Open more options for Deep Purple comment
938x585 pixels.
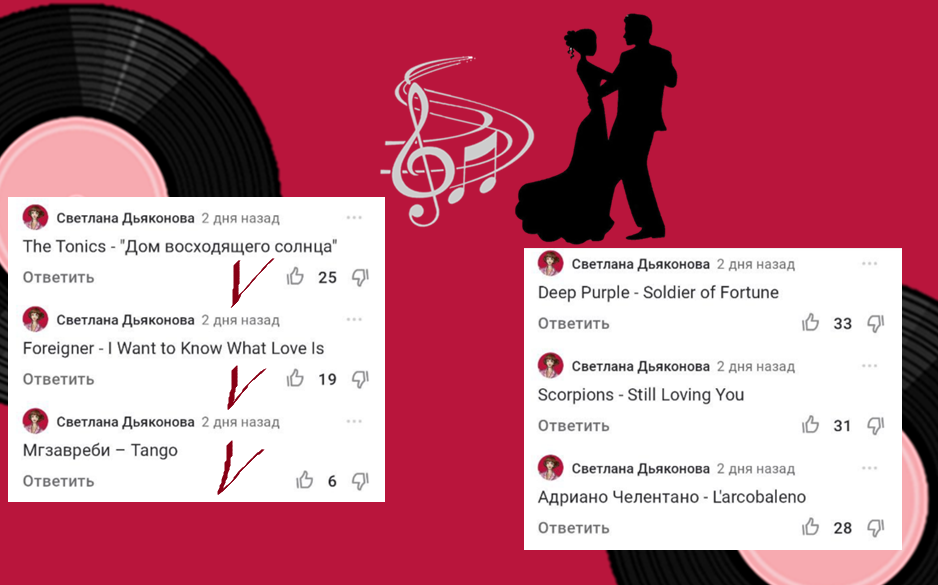pyautogui.click(x=869, y=263)
